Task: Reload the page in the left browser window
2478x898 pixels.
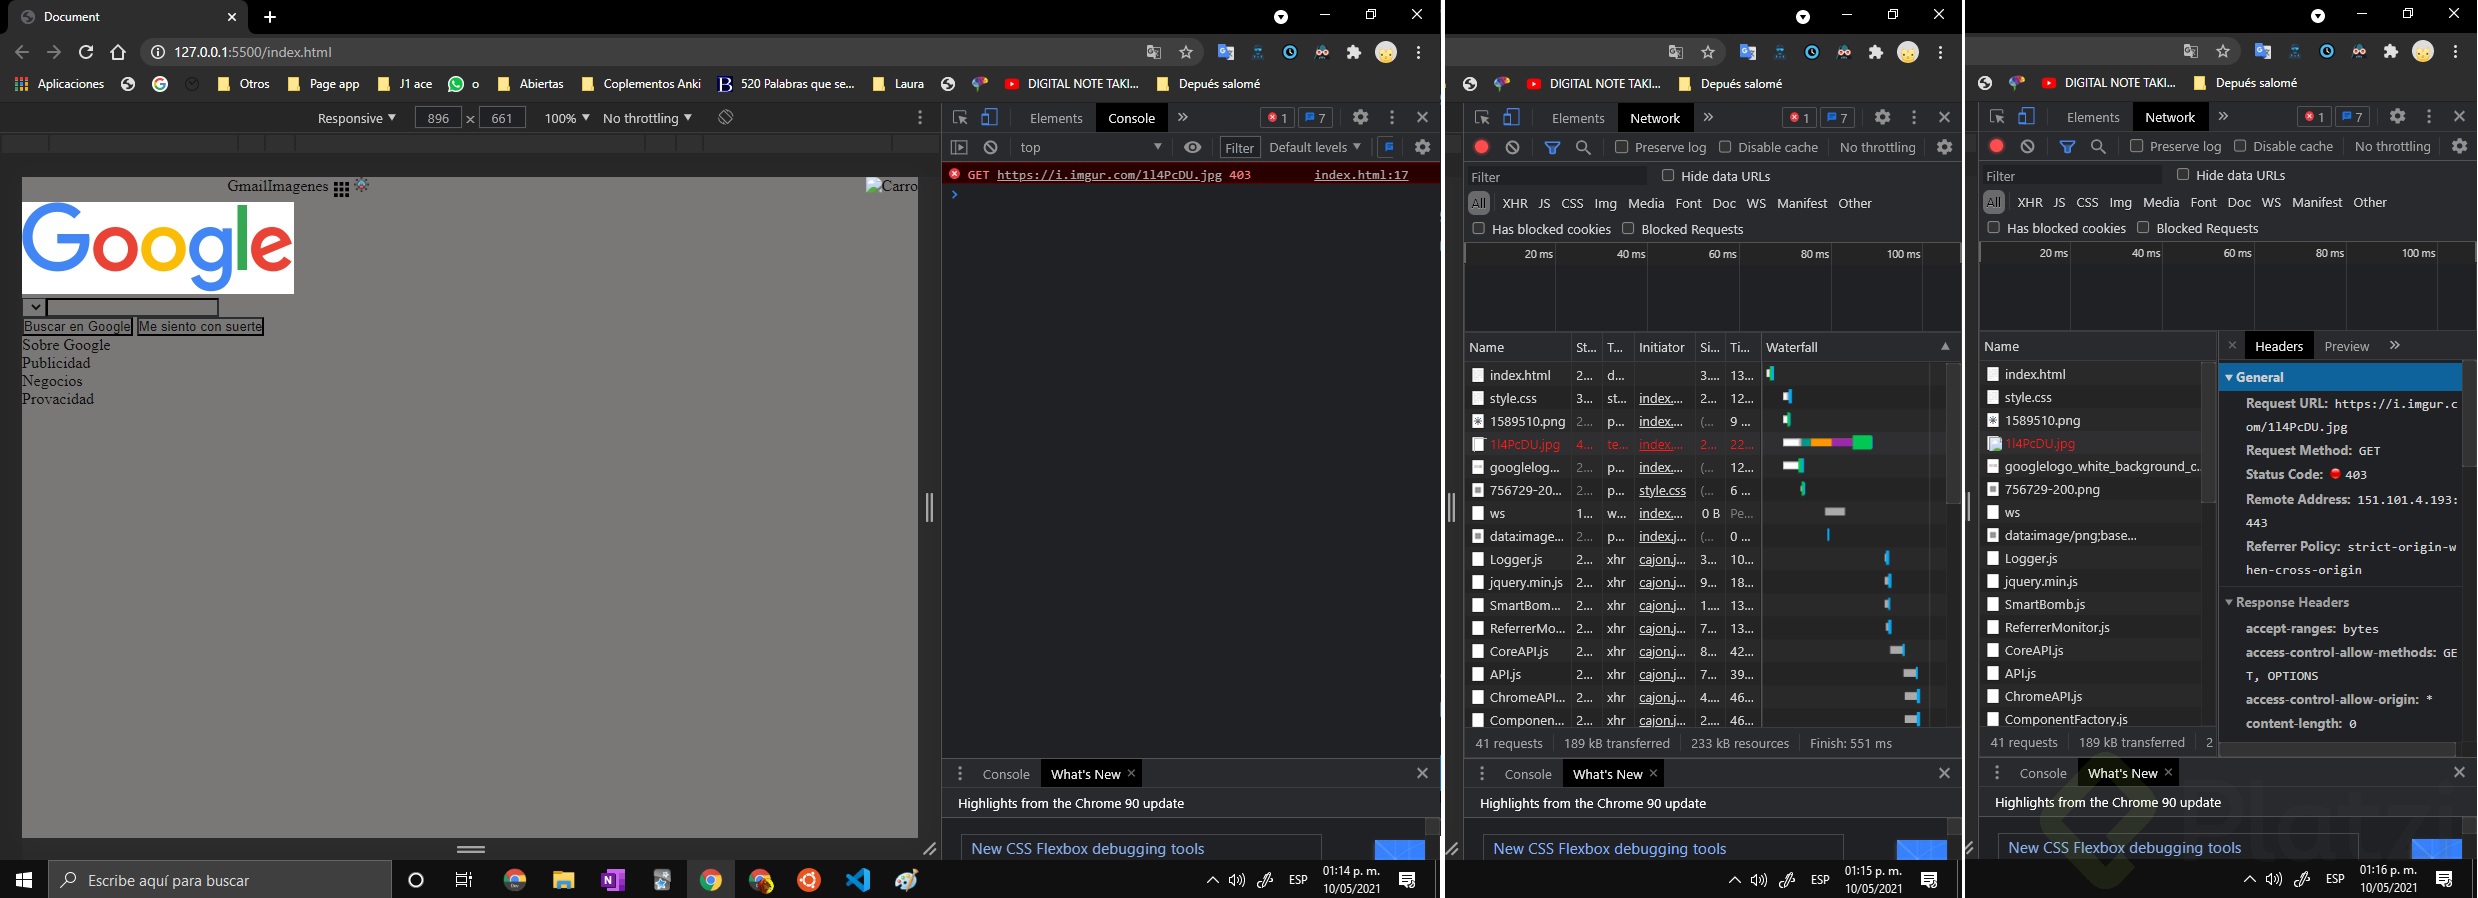Action: coord(86,52)
